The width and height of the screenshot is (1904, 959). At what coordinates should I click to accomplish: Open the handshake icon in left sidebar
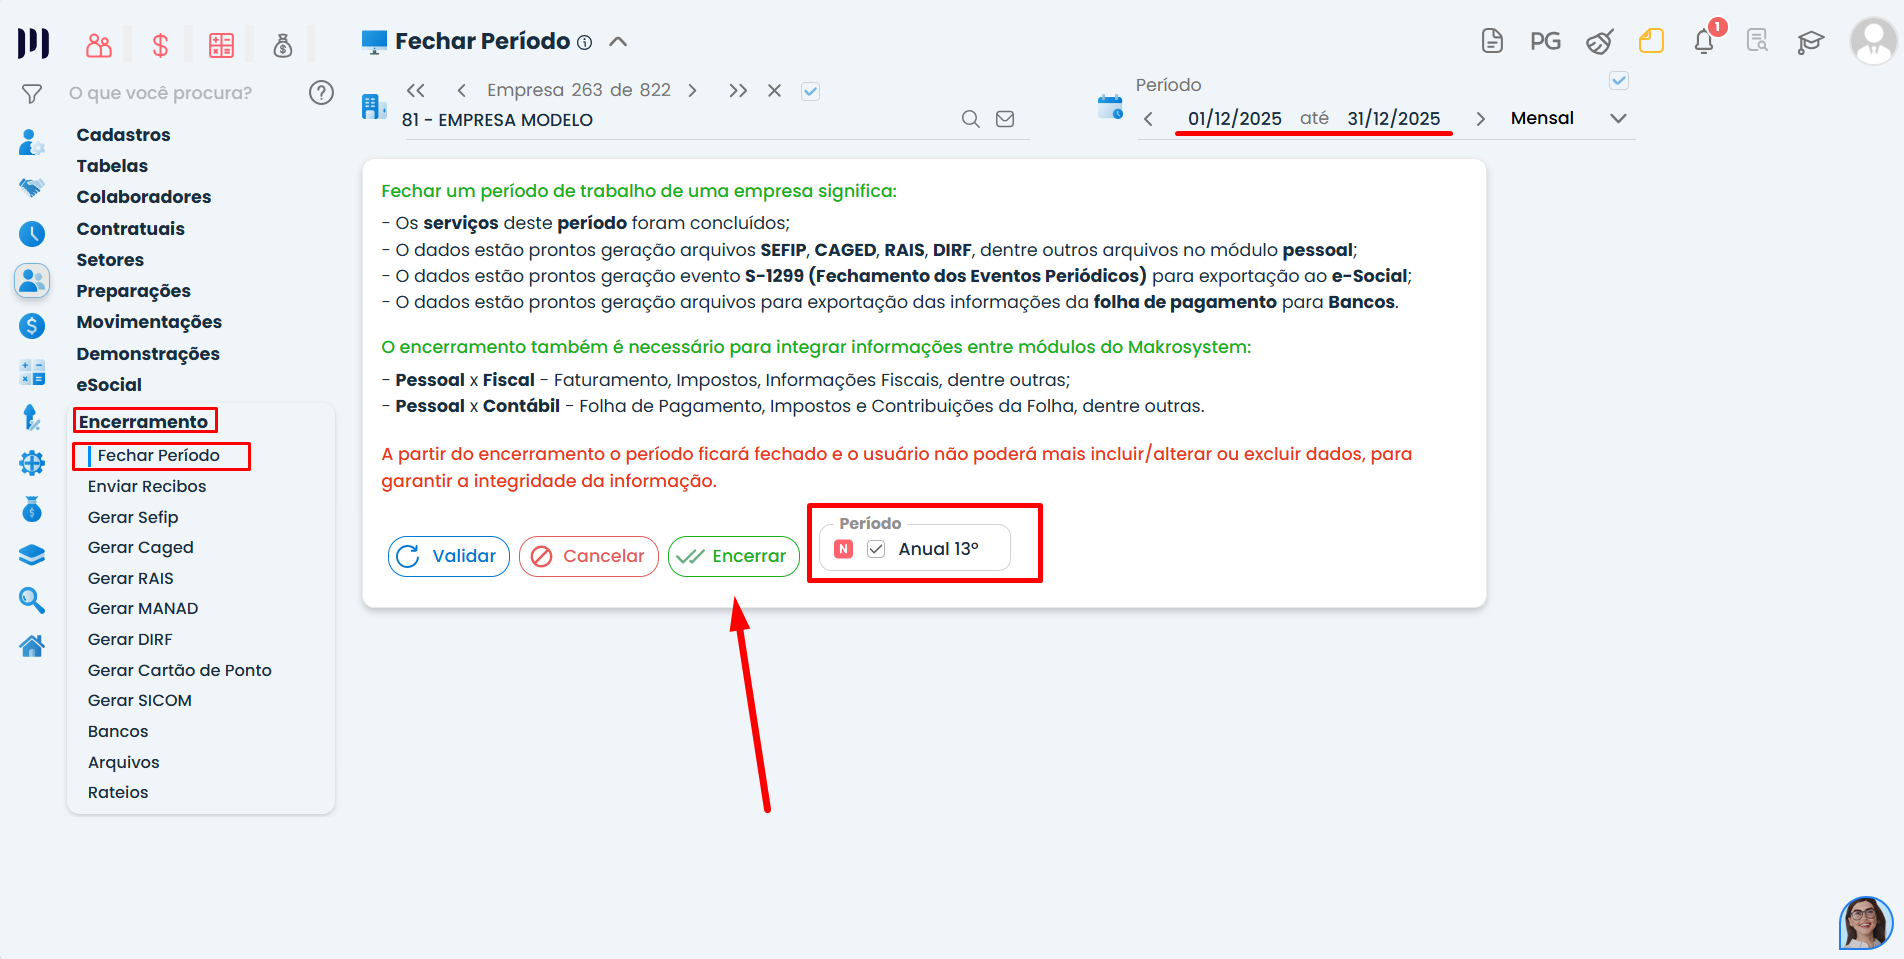(32, 187)
